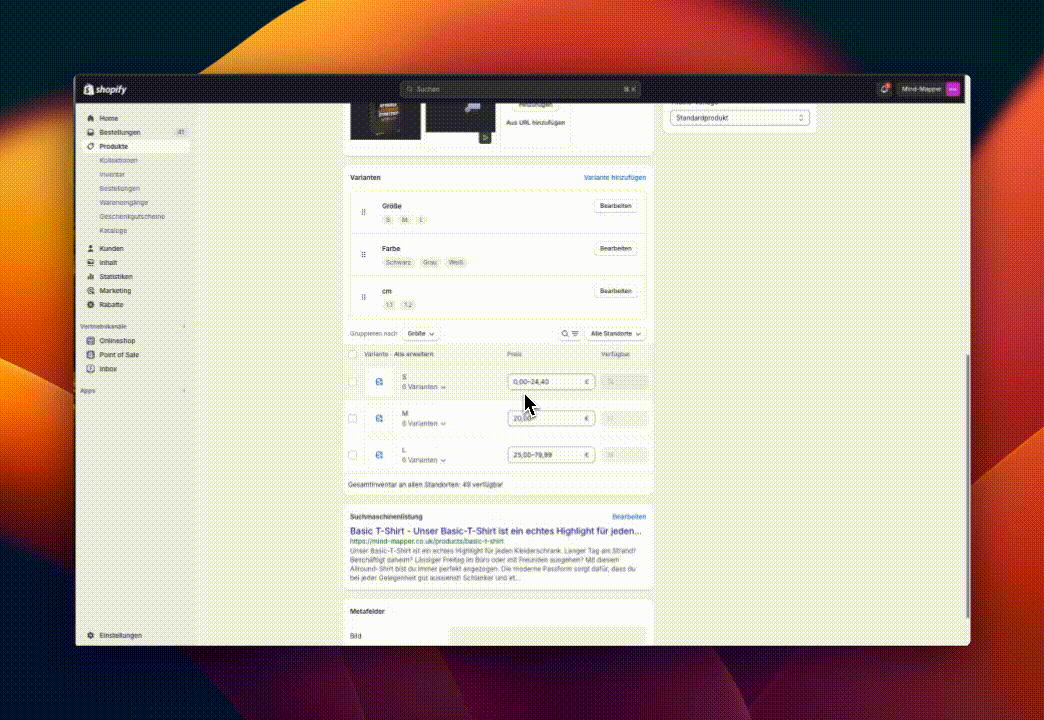This screenshot has height=720, width=1044.
Task: Click the Bestellungen inbox icon at top of sidebar
Action: (91, 132)
